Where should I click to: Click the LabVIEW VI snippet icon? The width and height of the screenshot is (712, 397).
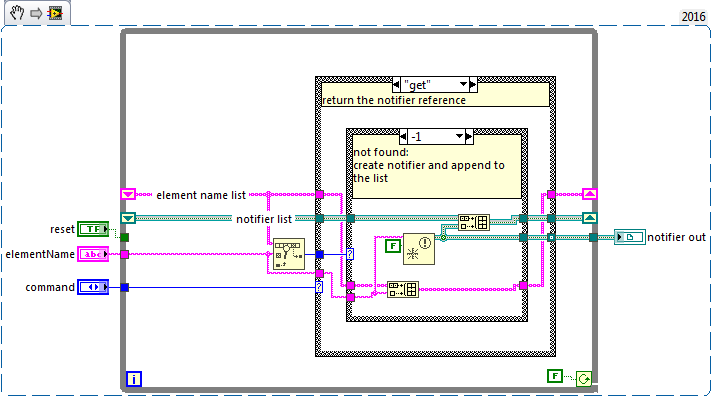(x=55, y=13)
